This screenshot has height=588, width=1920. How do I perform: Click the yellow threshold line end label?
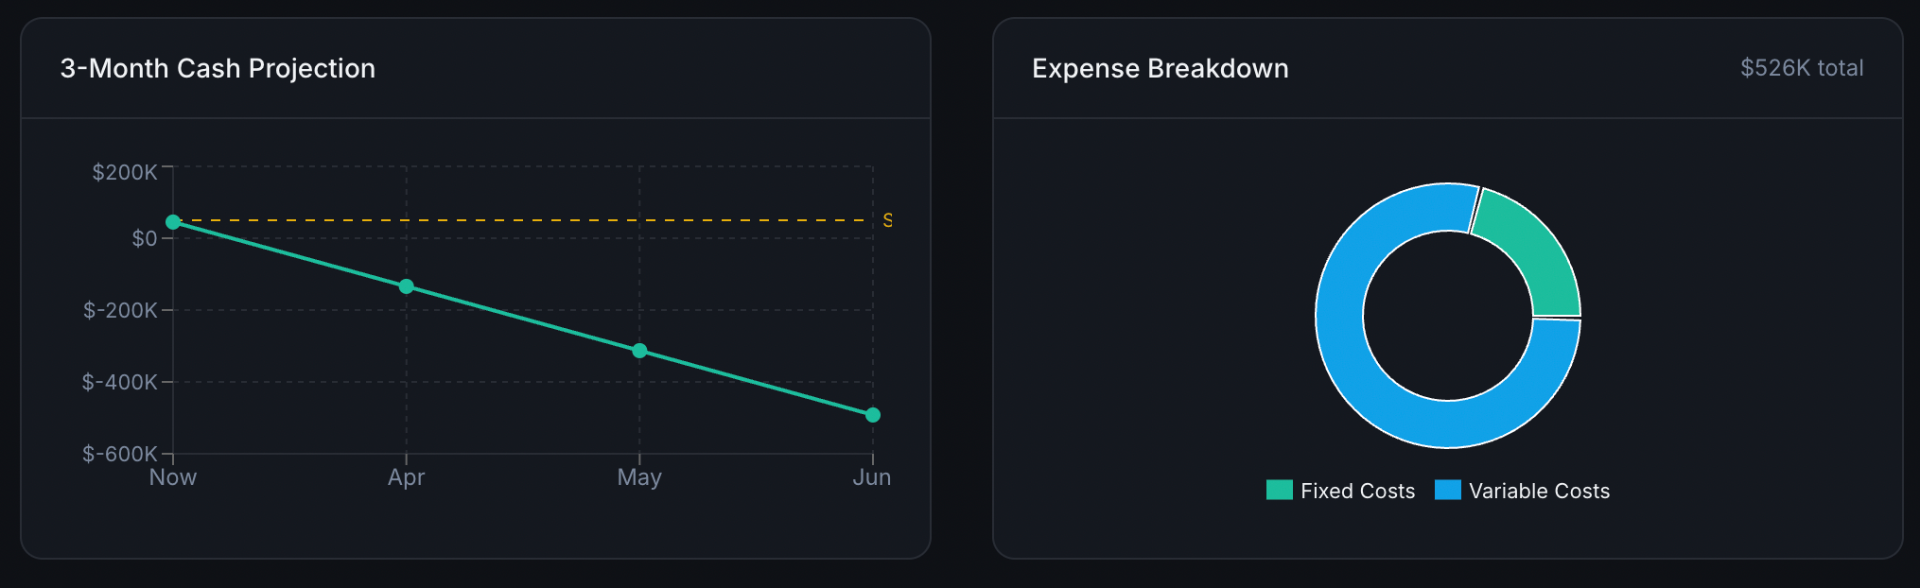click(x=887, y=220)
